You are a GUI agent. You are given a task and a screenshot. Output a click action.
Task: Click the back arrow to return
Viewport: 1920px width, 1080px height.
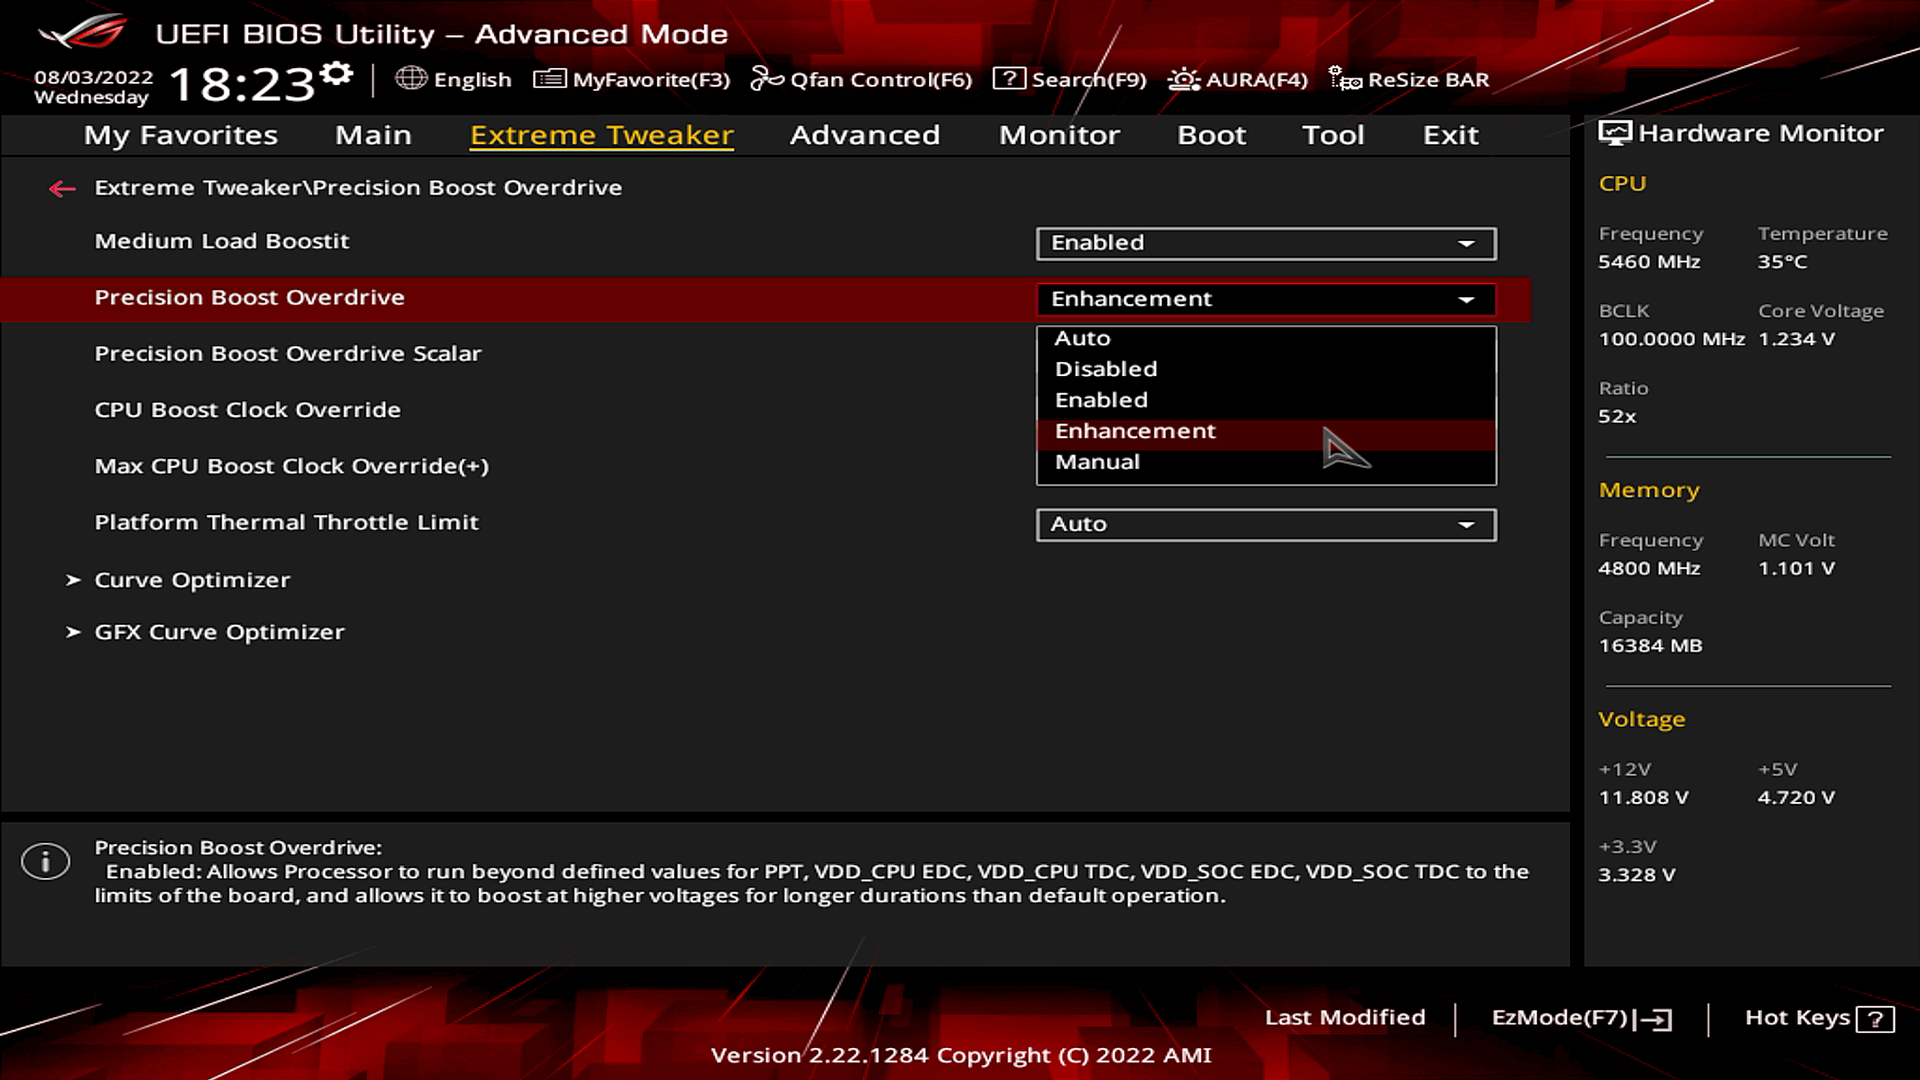point(61,187)
